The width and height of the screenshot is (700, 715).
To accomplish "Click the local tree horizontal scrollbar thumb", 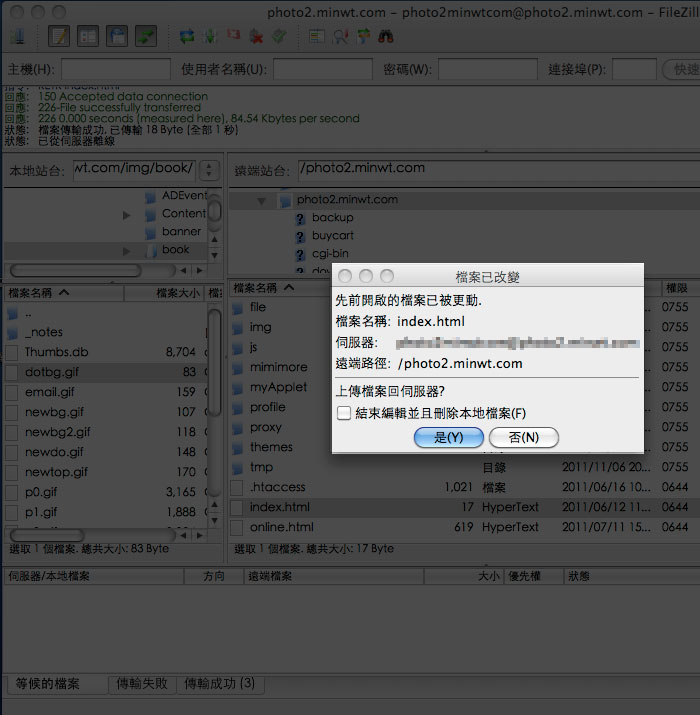I will (75, 270).
